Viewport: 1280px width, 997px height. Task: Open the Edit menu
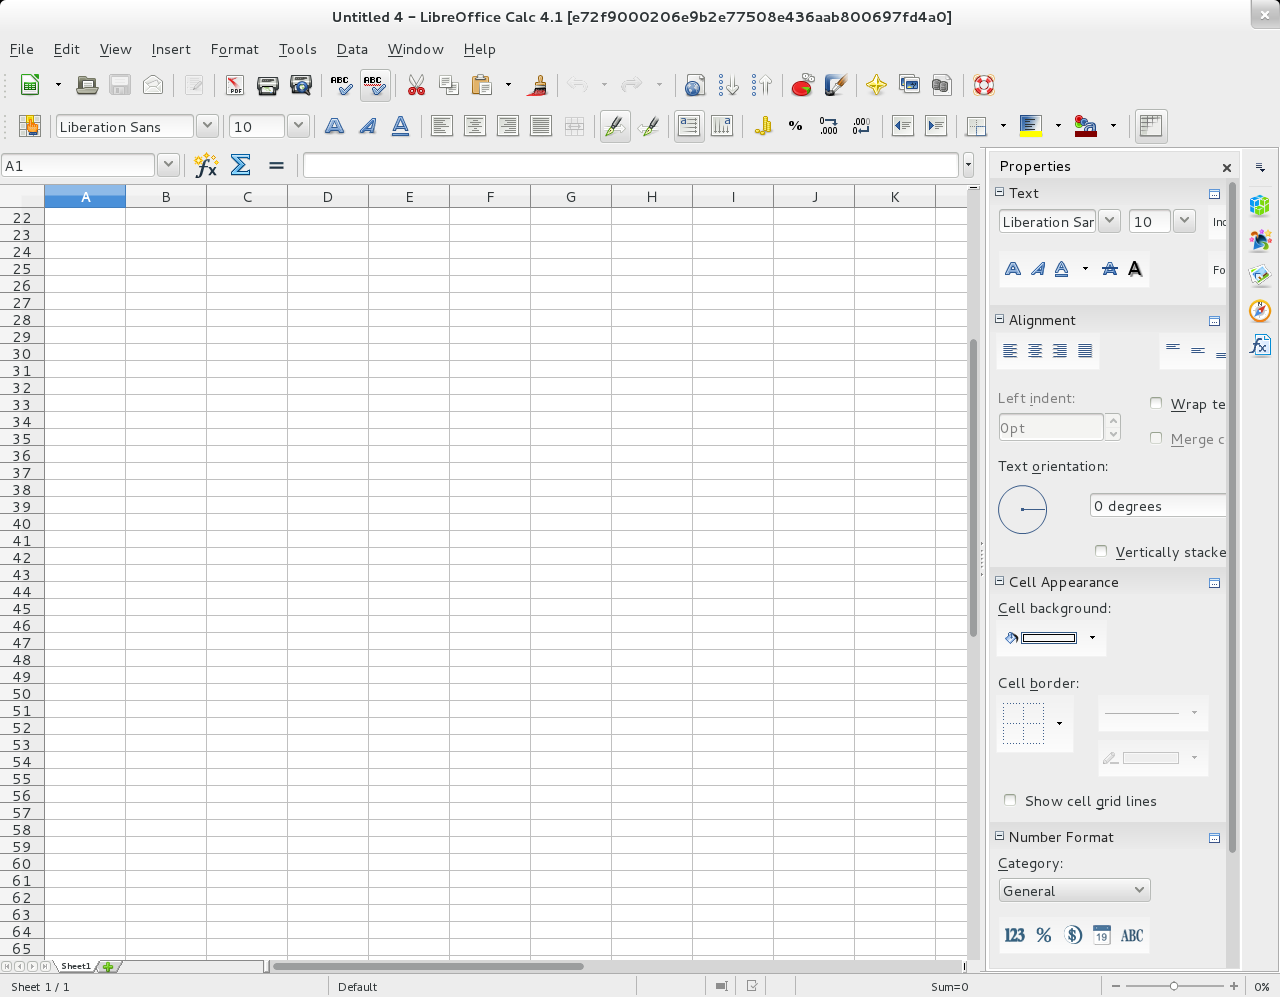tap(66, 49)
